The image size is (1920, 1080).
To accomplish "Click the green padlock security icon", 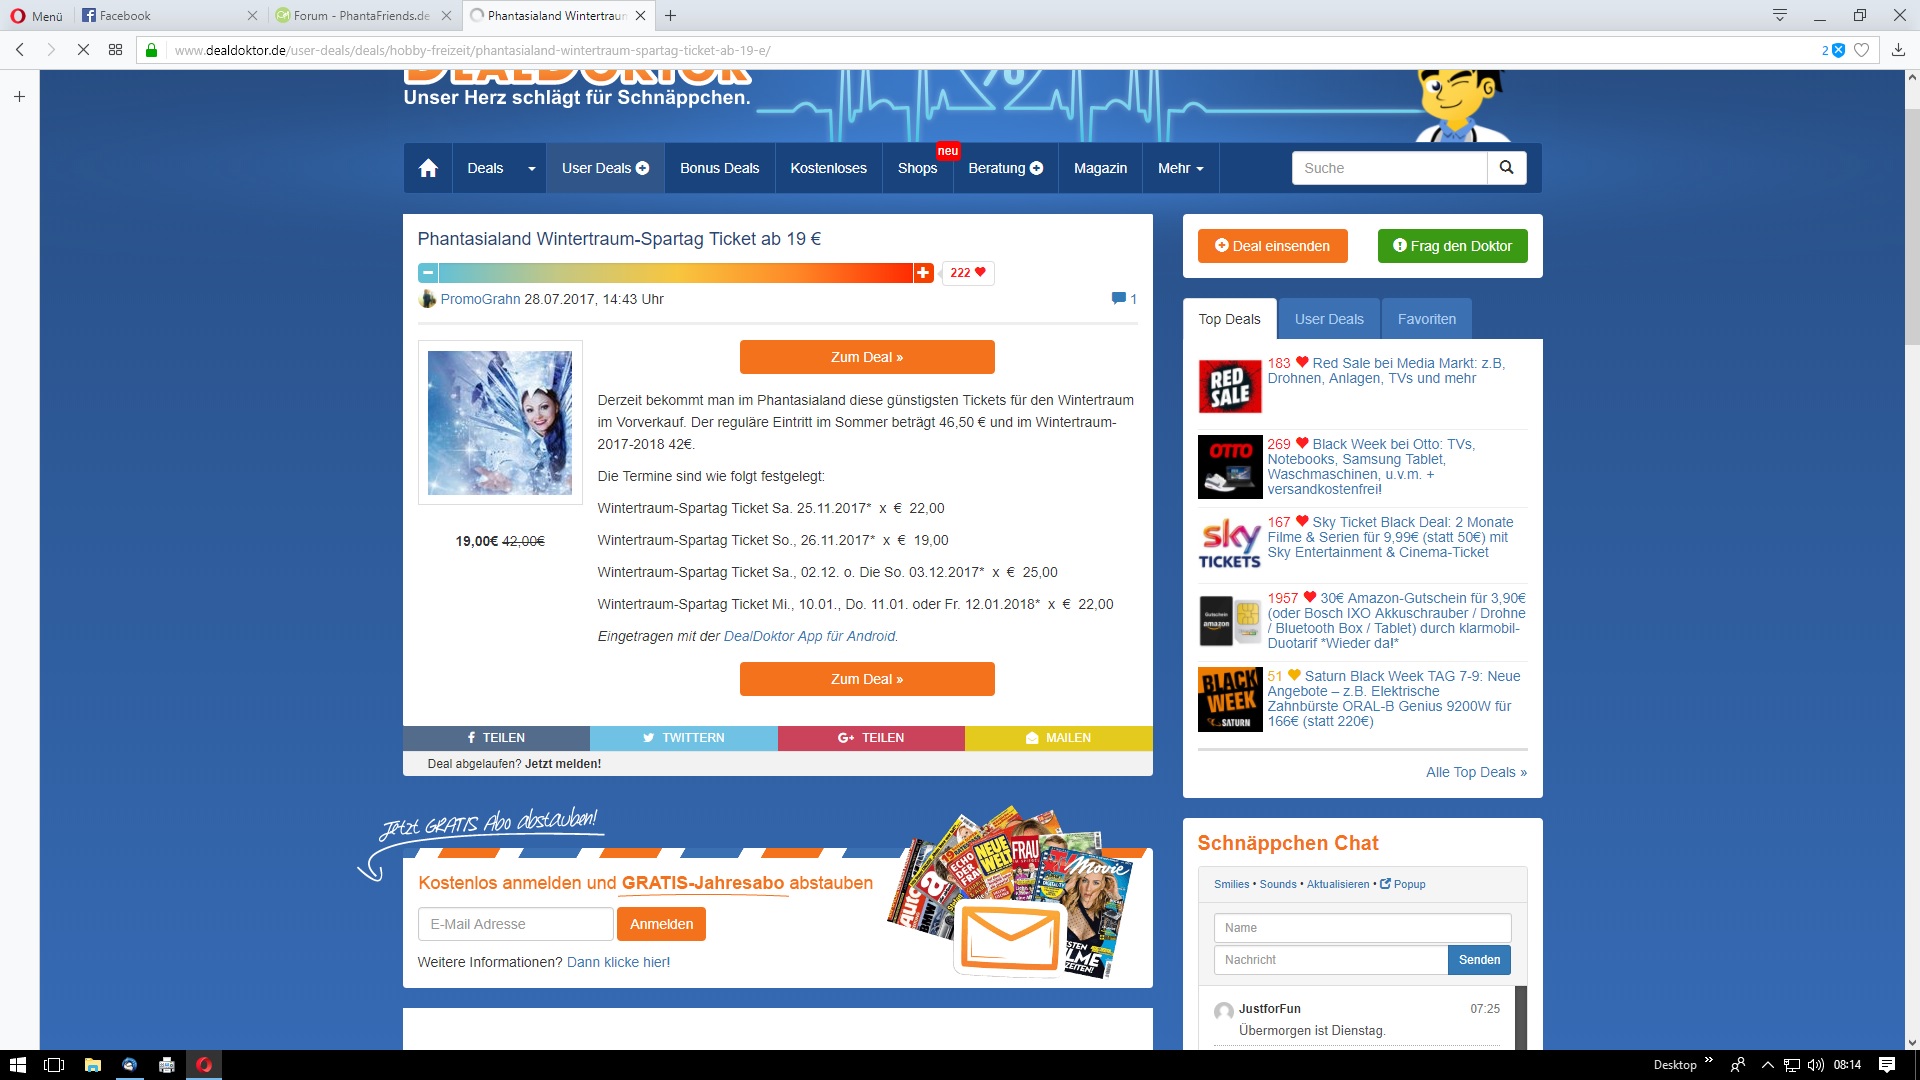I will click(x=152, y=50).
